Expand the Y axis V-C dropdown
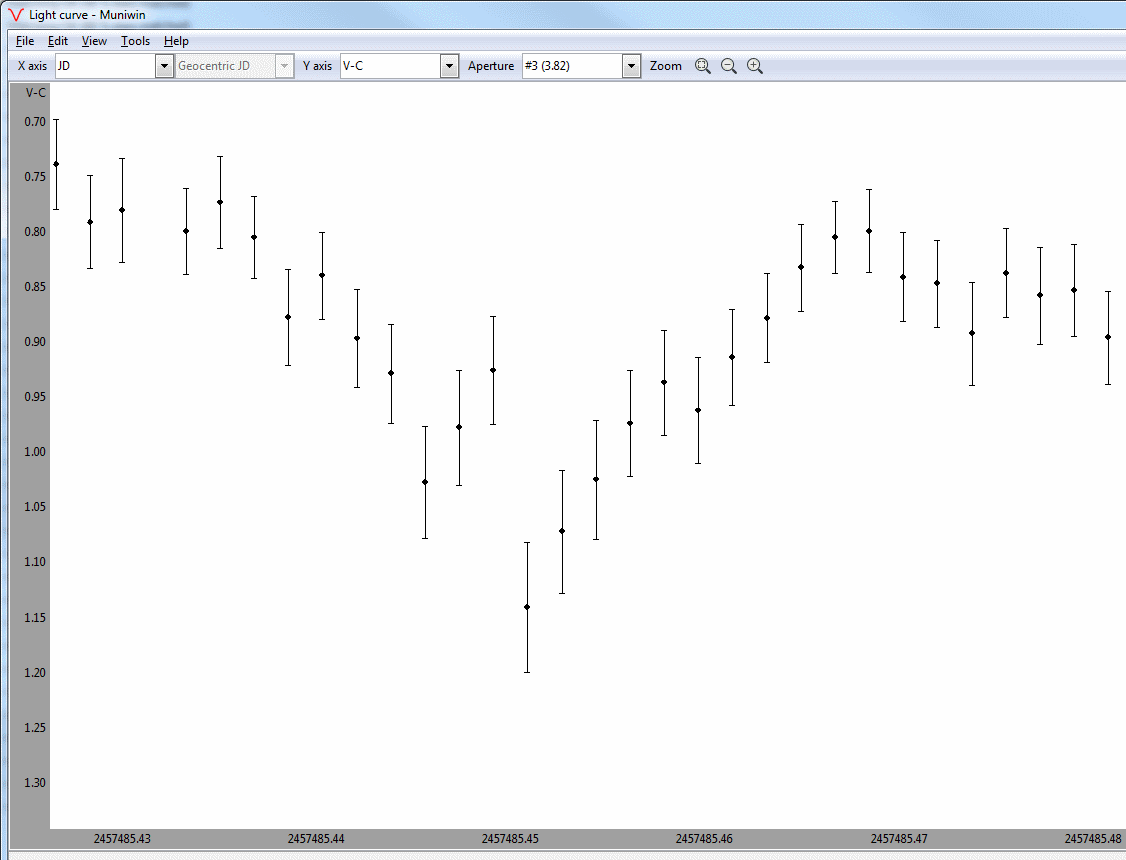This screenshot has height=860, width=1126. tap(449, 66)
